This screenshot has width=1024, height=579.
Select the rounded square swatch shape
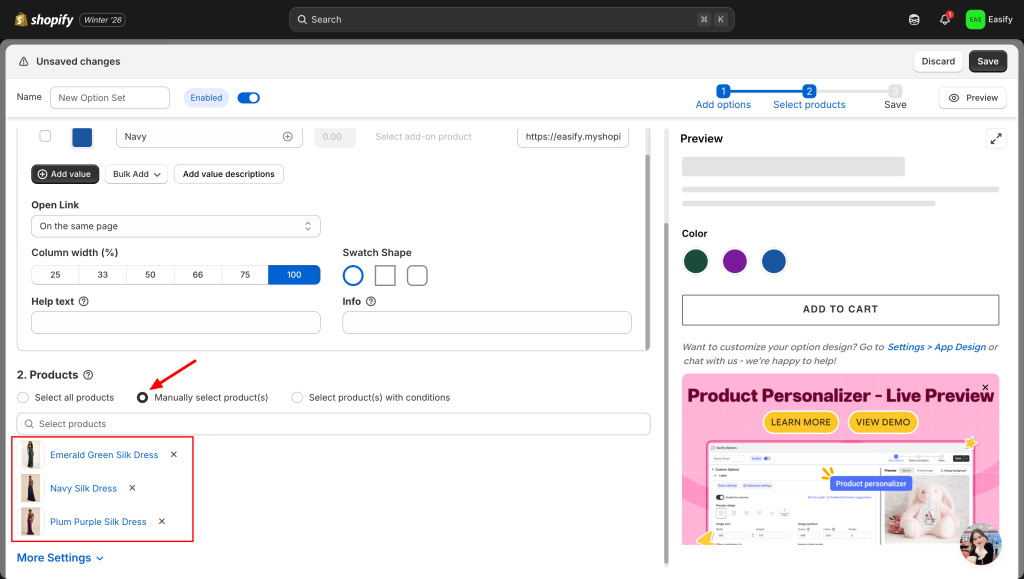417,275
